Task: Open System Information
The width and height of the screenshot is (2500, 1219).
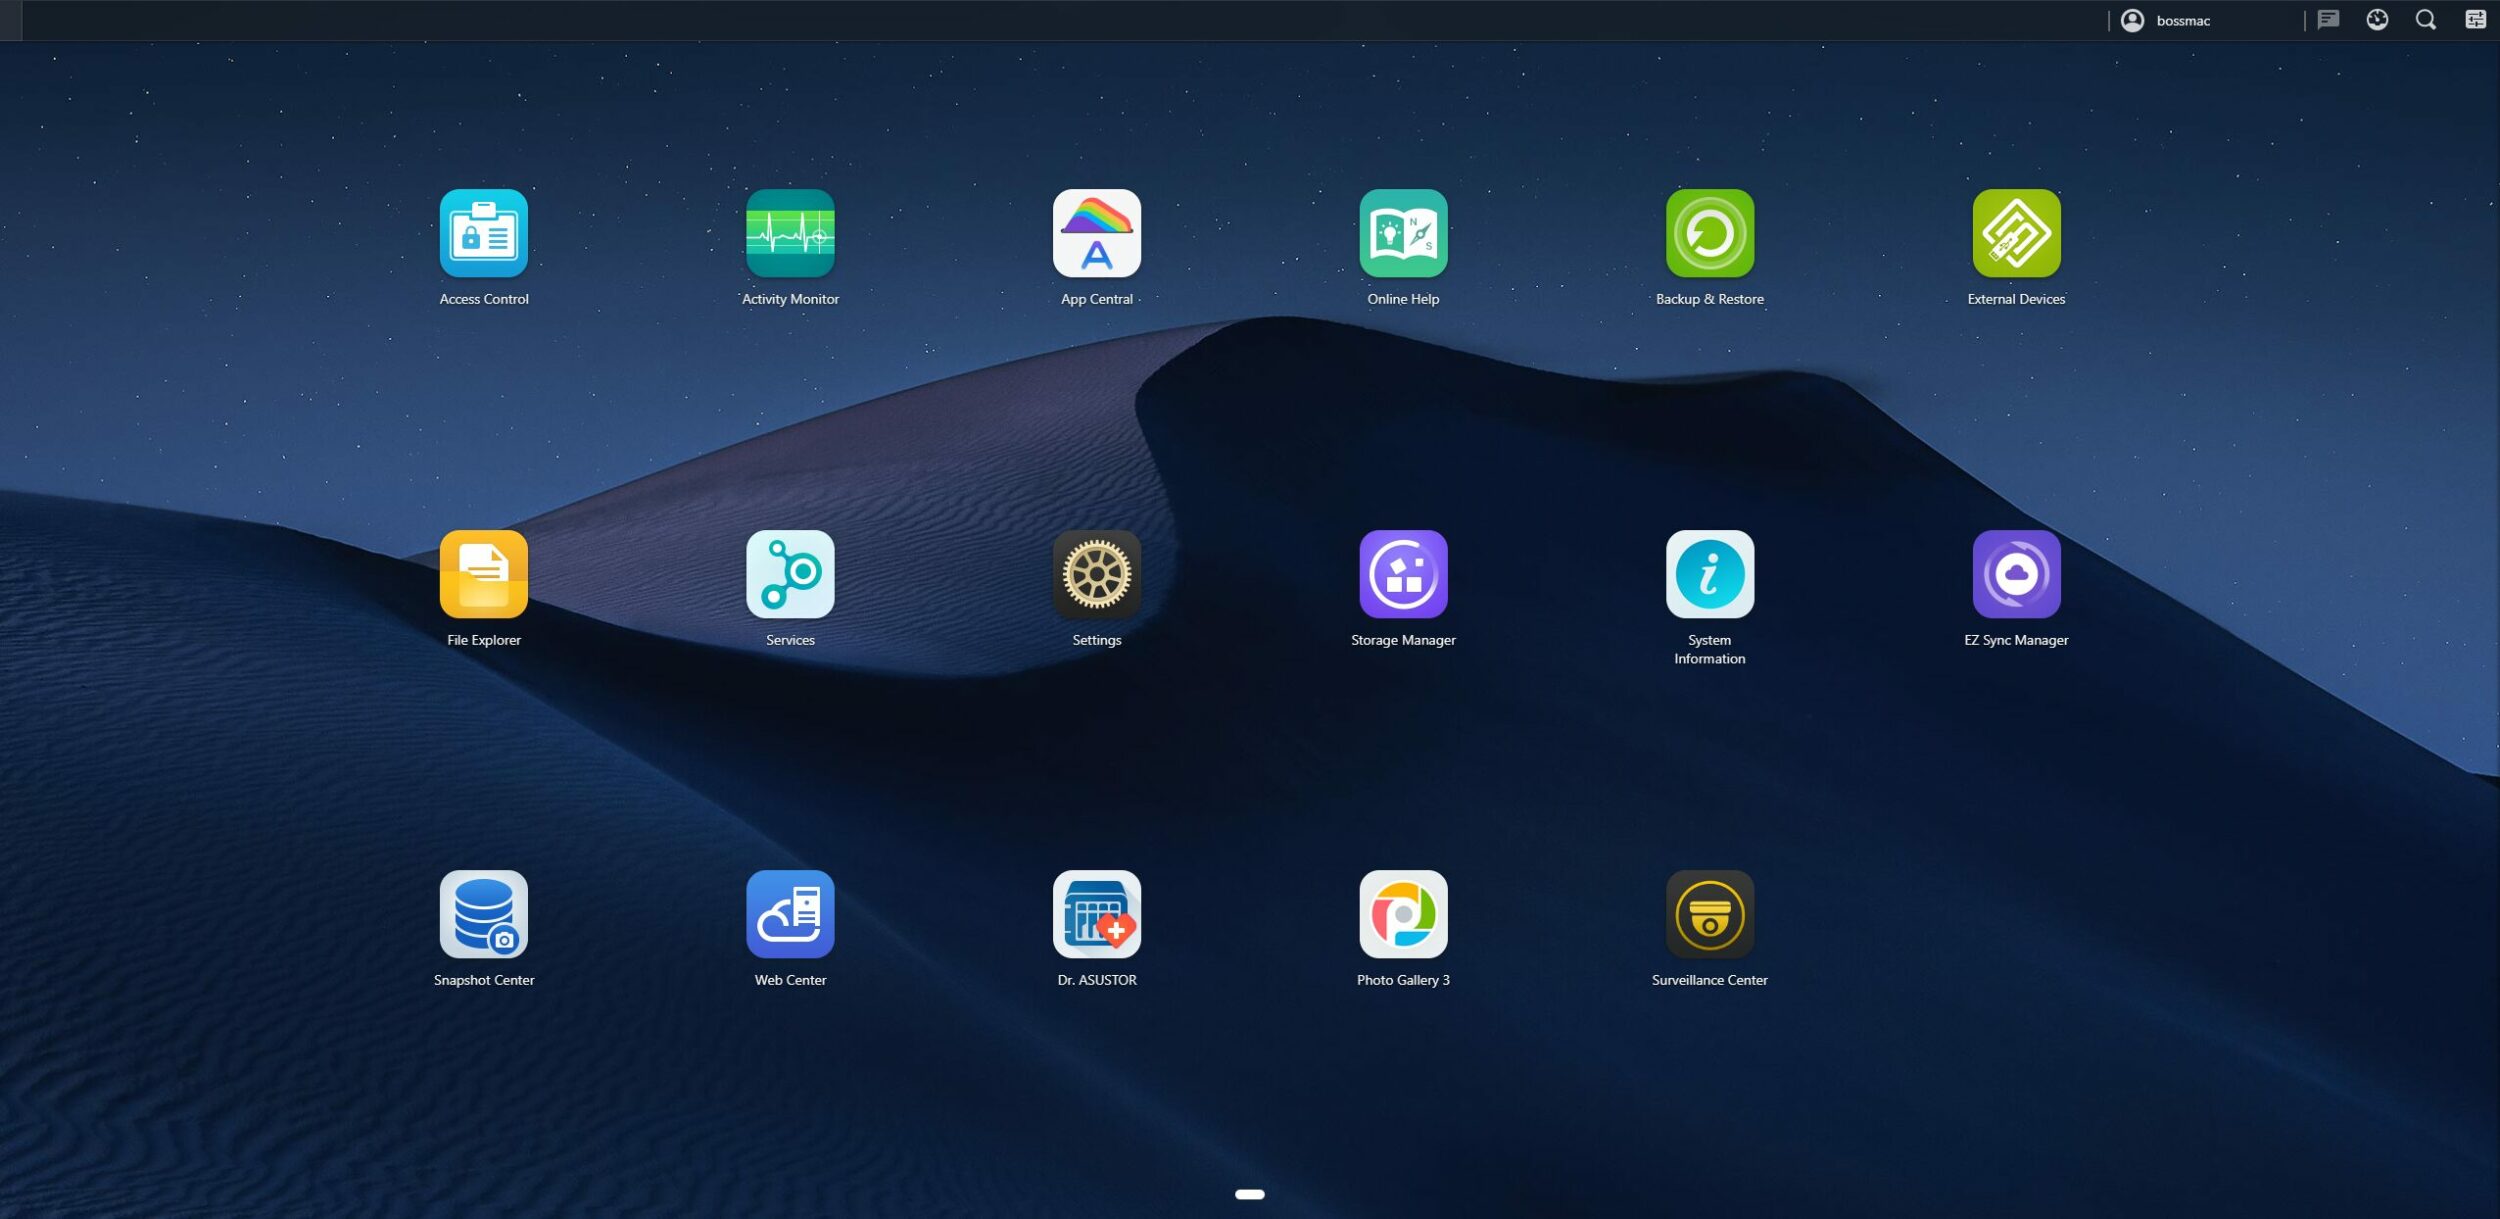Action: pos(1710,574)
